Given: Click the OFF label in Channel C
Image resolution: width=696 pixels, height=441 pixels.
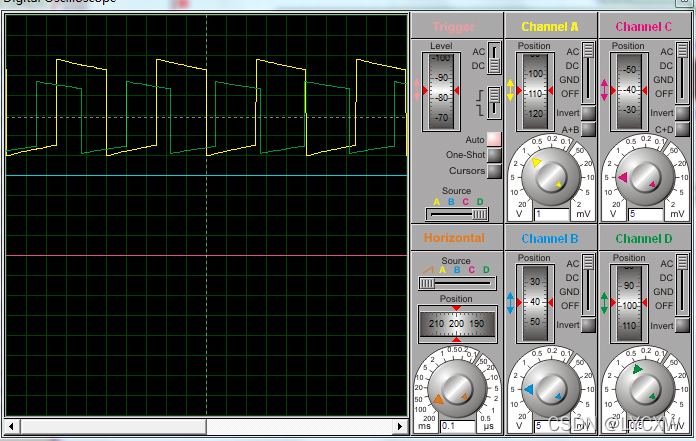Looking at the screenshot, I should (664, 94).
